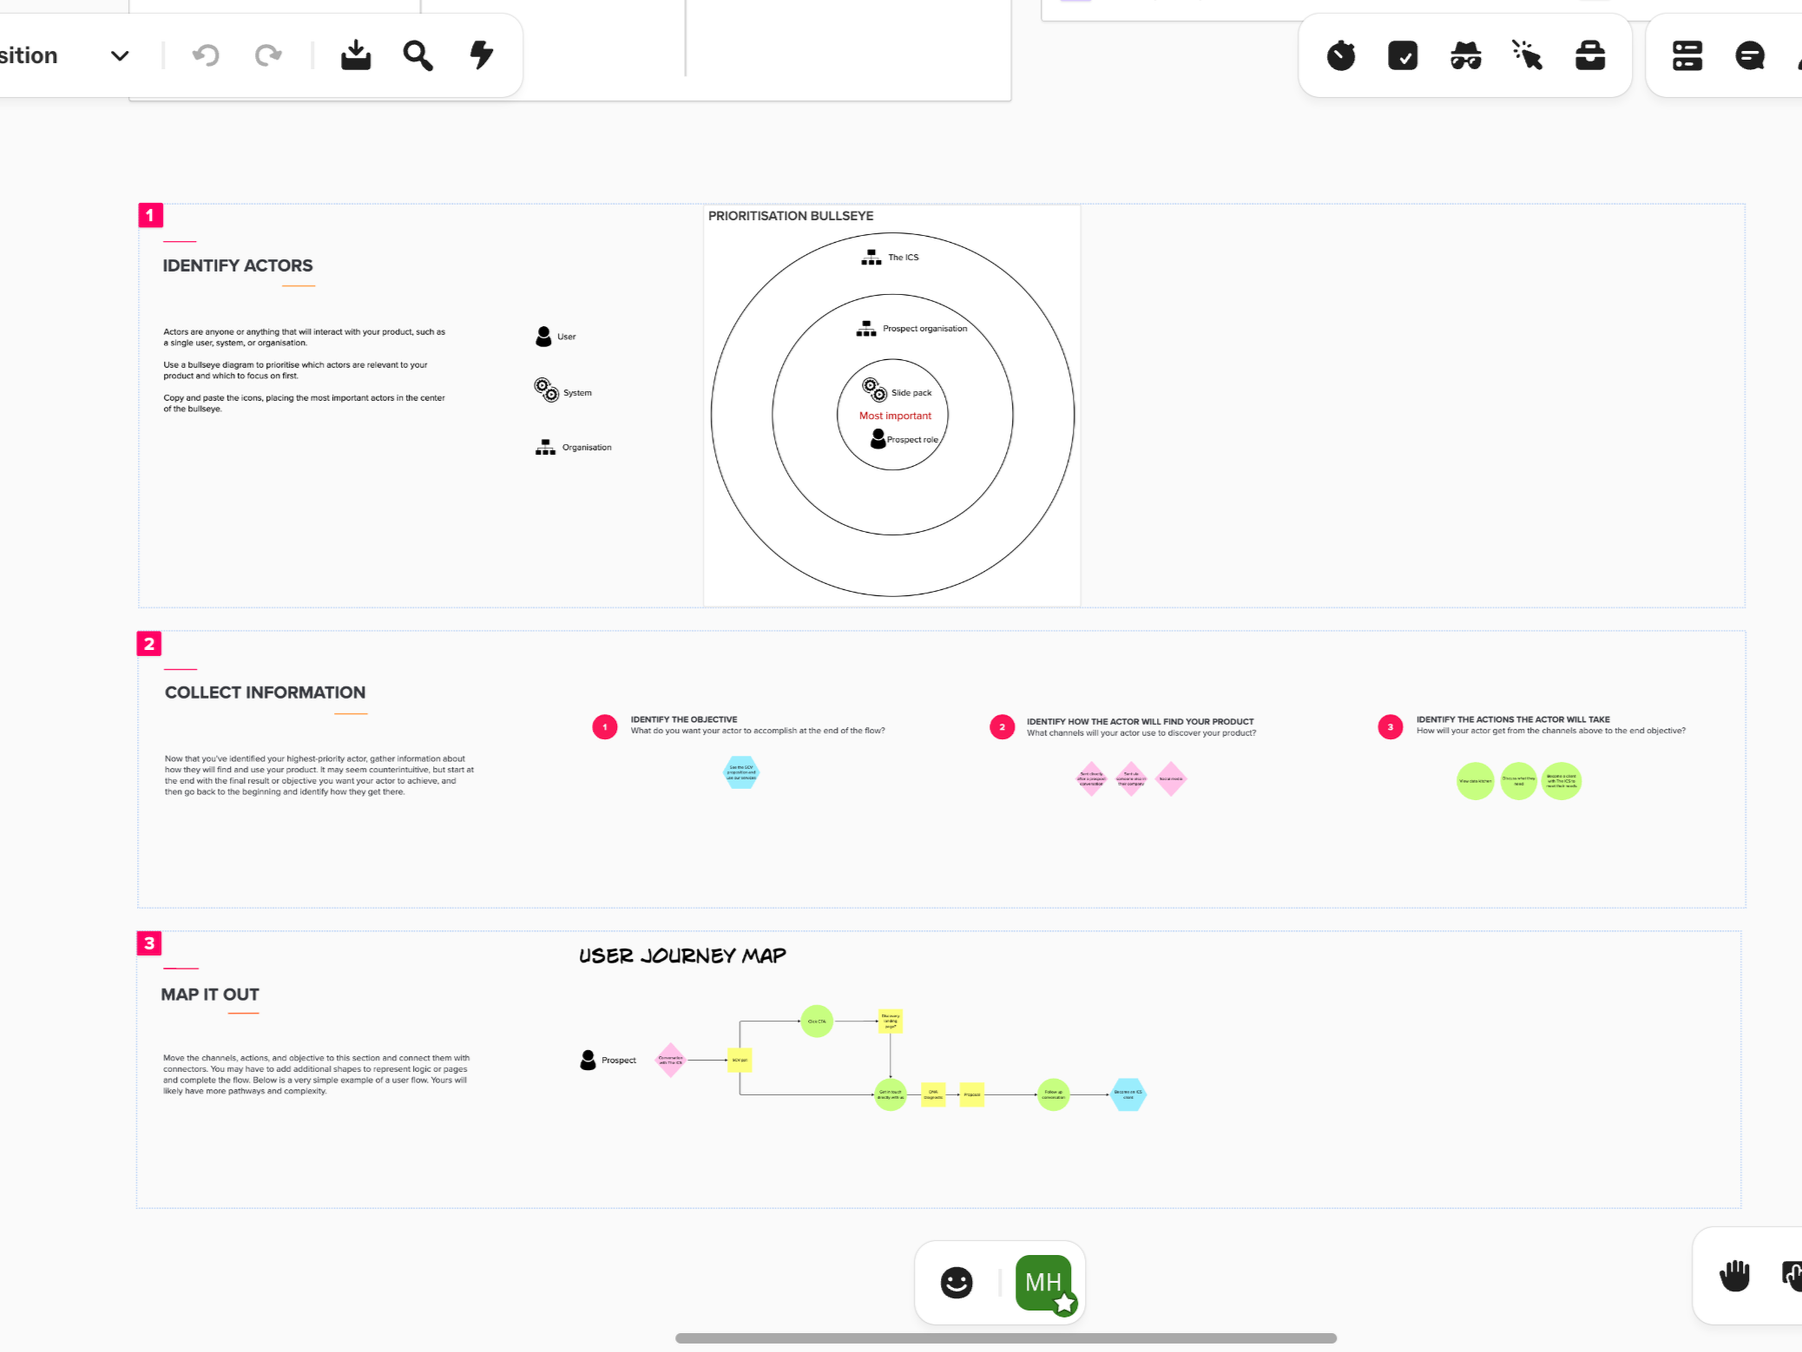The height and width of the screenshot is (1352, 1802).
Task: Click the 'PRIORITISATION BULLSEYE' frame title
Action: tap(790, 216)
